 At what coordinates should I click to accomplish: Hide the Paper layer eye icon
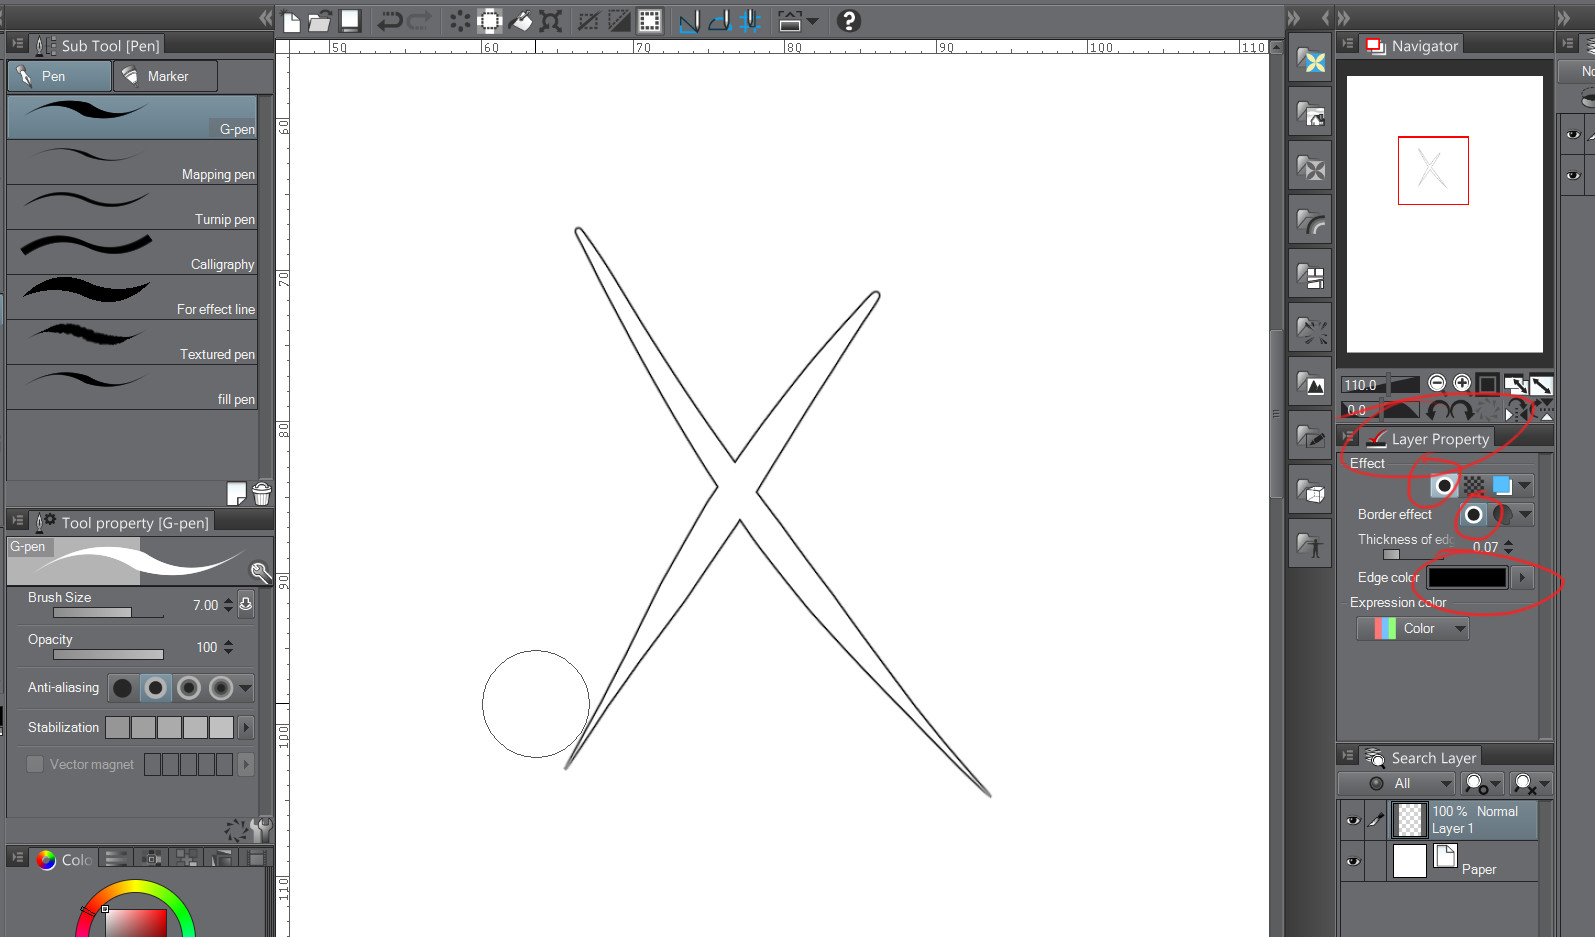click(1353, 861)
